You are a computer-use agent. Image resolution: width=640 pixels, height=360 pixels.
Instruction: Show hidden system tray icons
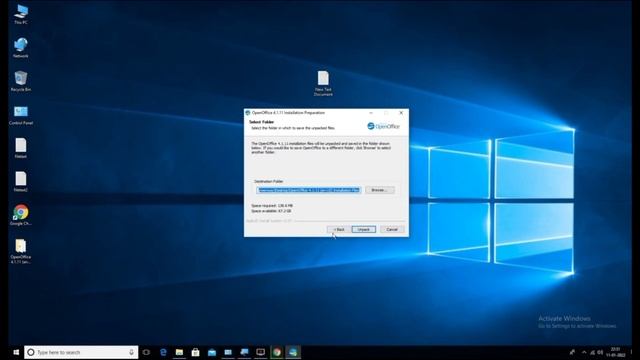tap(584, 352)
